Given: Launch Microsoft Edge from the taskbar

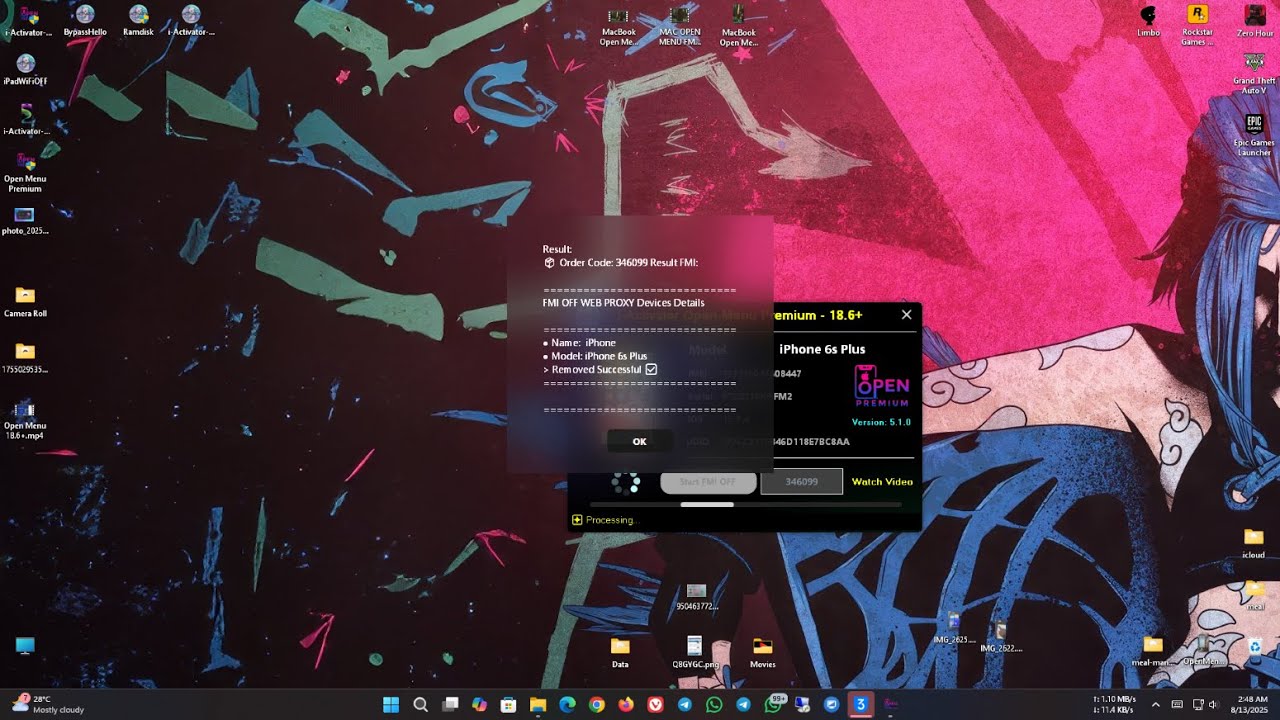Looking at the screenshot, I should [567, 704].
